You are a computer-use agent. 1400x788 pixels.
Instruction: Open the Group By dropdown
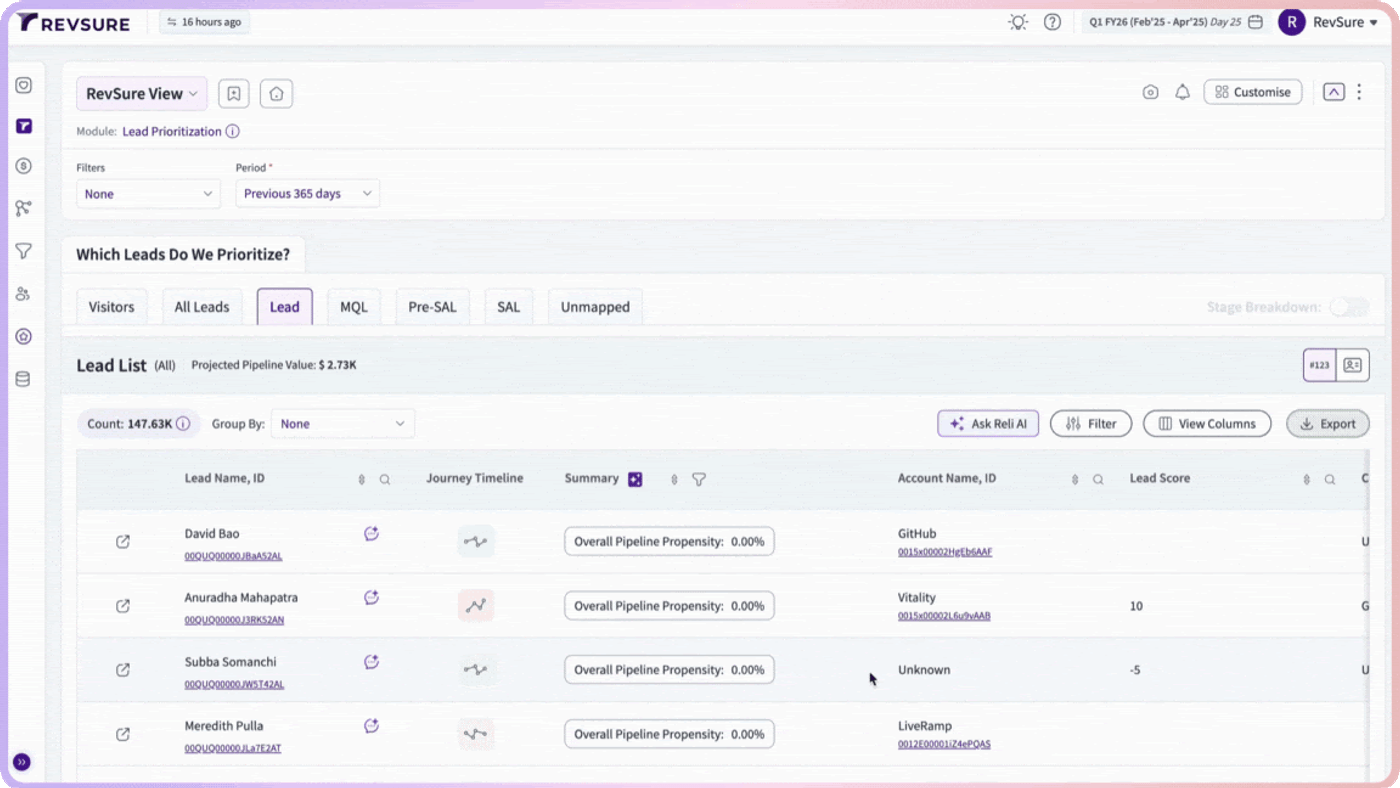[x=343, y=424]
